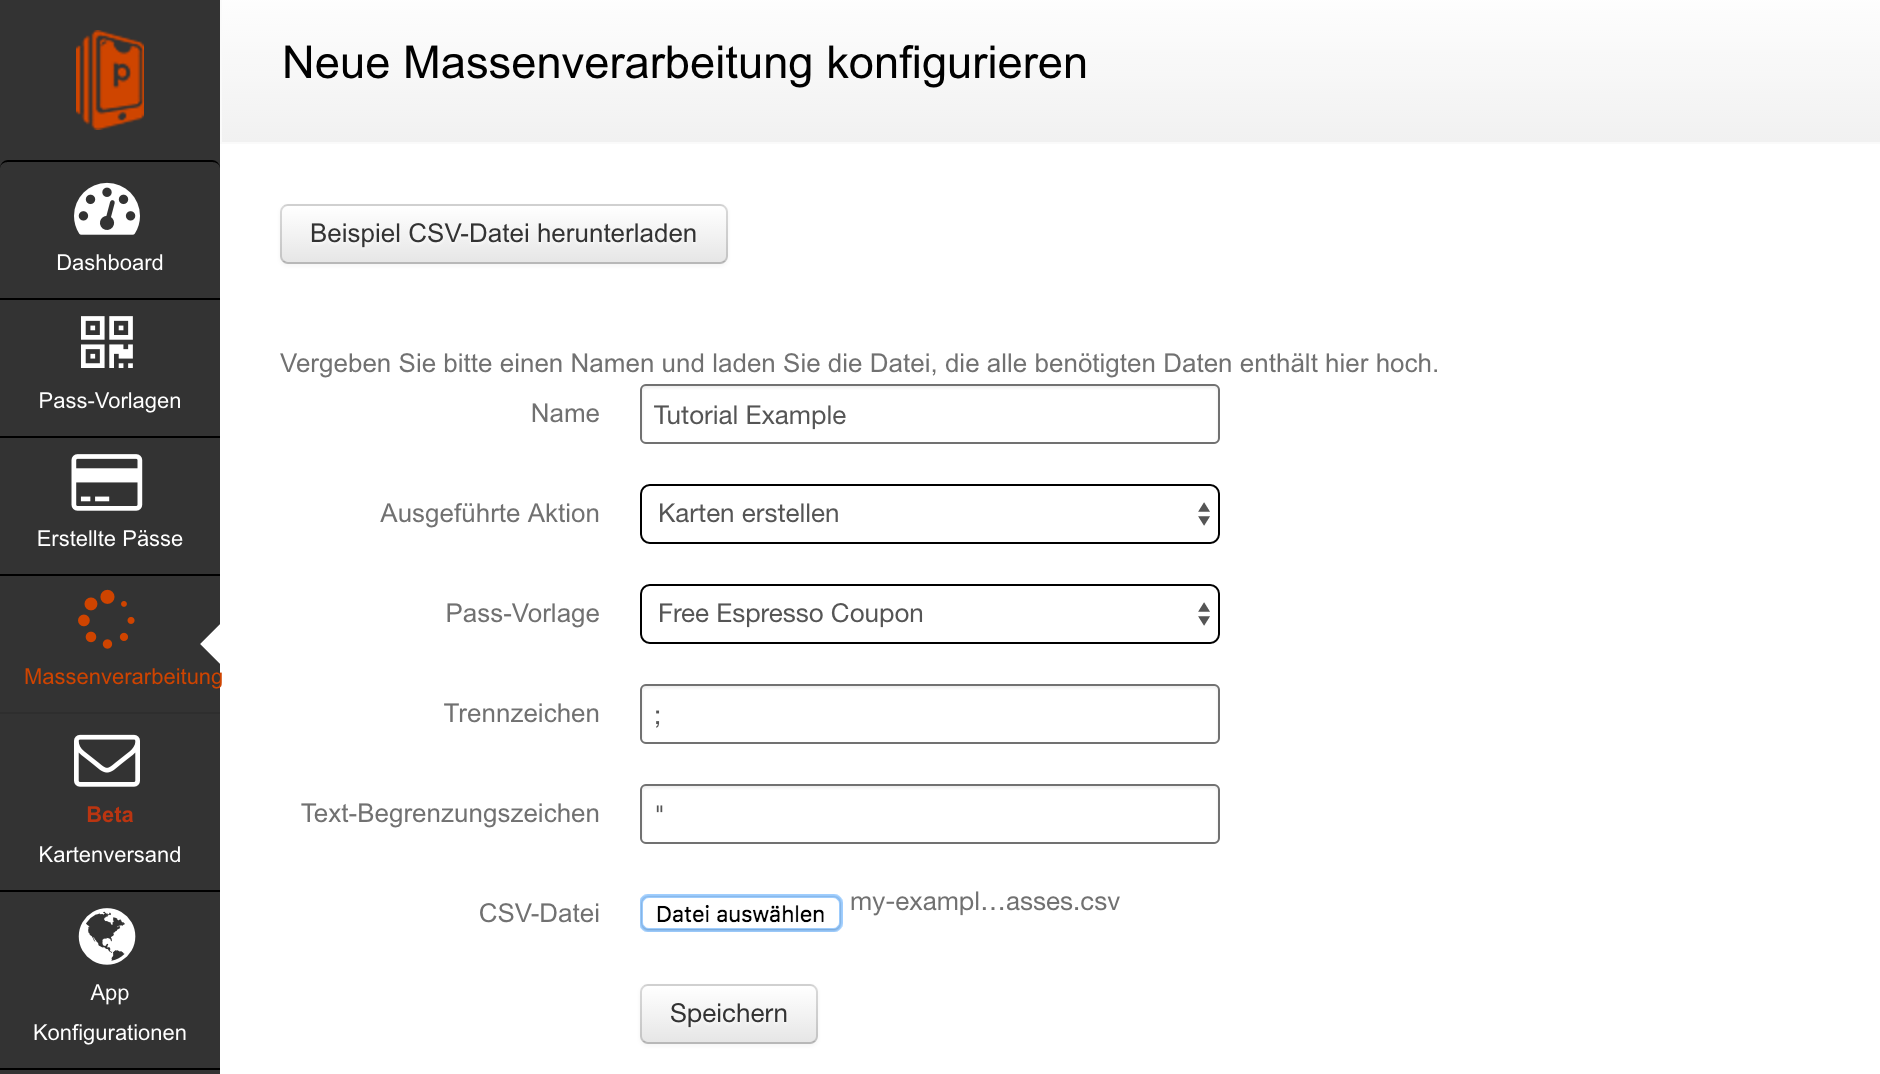Screen dimensions: 1880x1074
Task: Click the page heading Neue Massenverarbeitung konfigurieren
Action: click(x=685, y=63)
